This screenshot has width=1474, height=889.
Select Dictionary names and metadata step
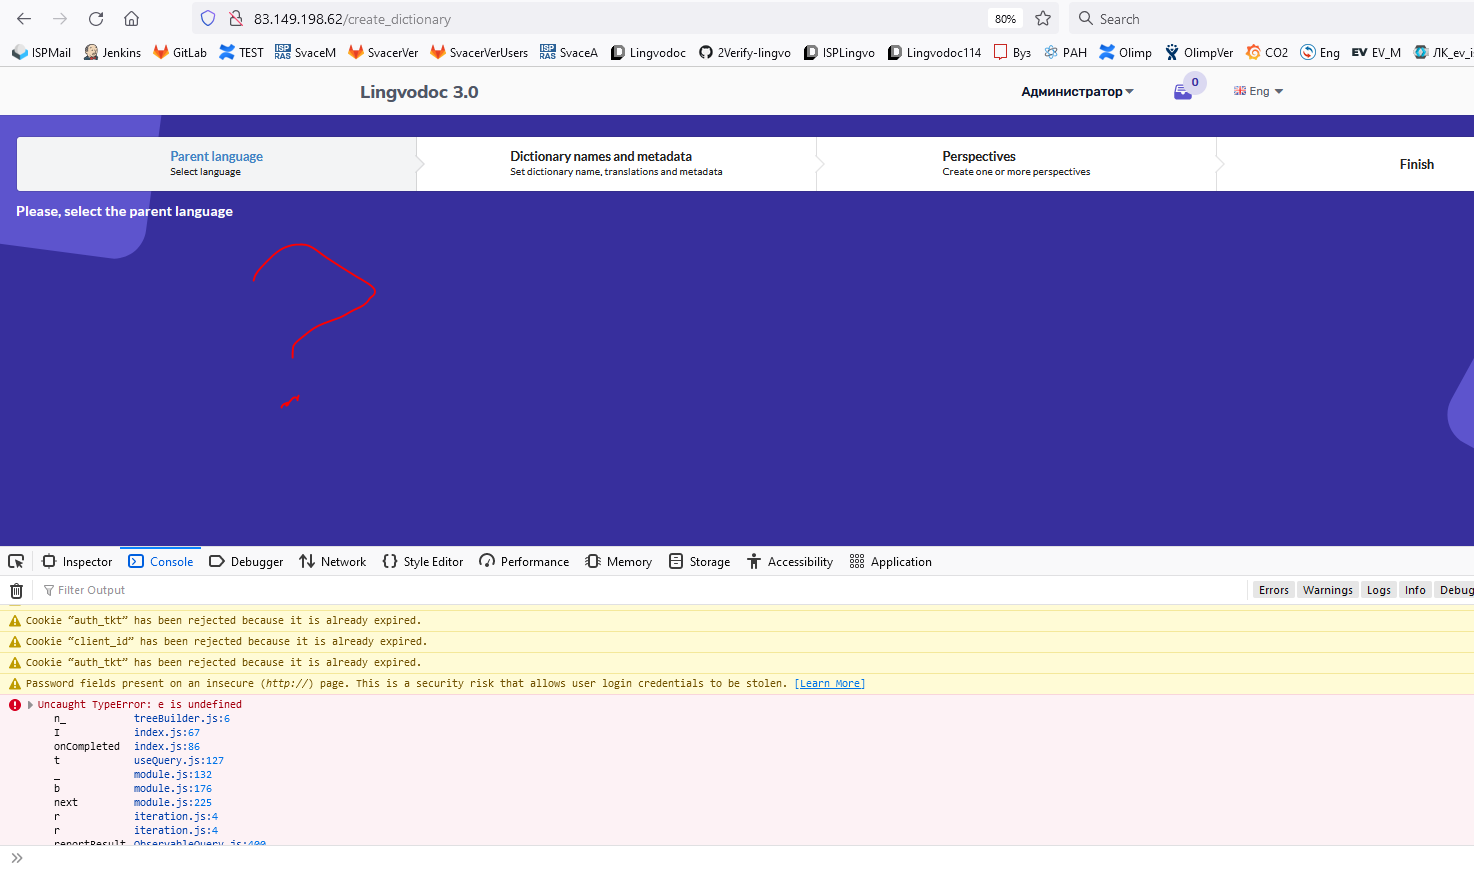click(616, 164)
